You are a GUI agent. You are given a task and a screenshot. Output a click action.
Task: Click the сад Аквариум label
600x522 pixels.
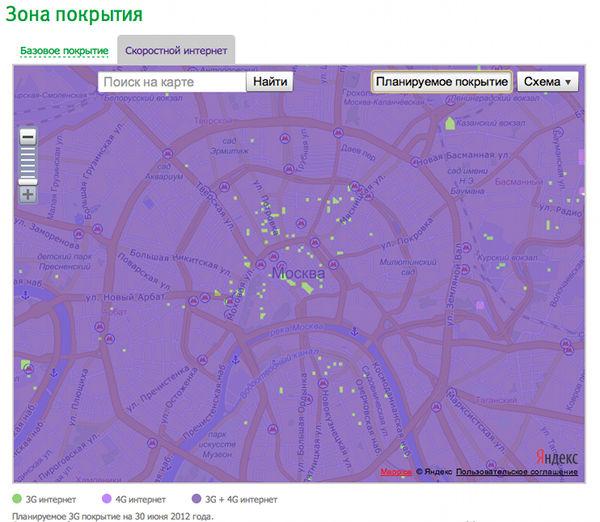point(164,171)
